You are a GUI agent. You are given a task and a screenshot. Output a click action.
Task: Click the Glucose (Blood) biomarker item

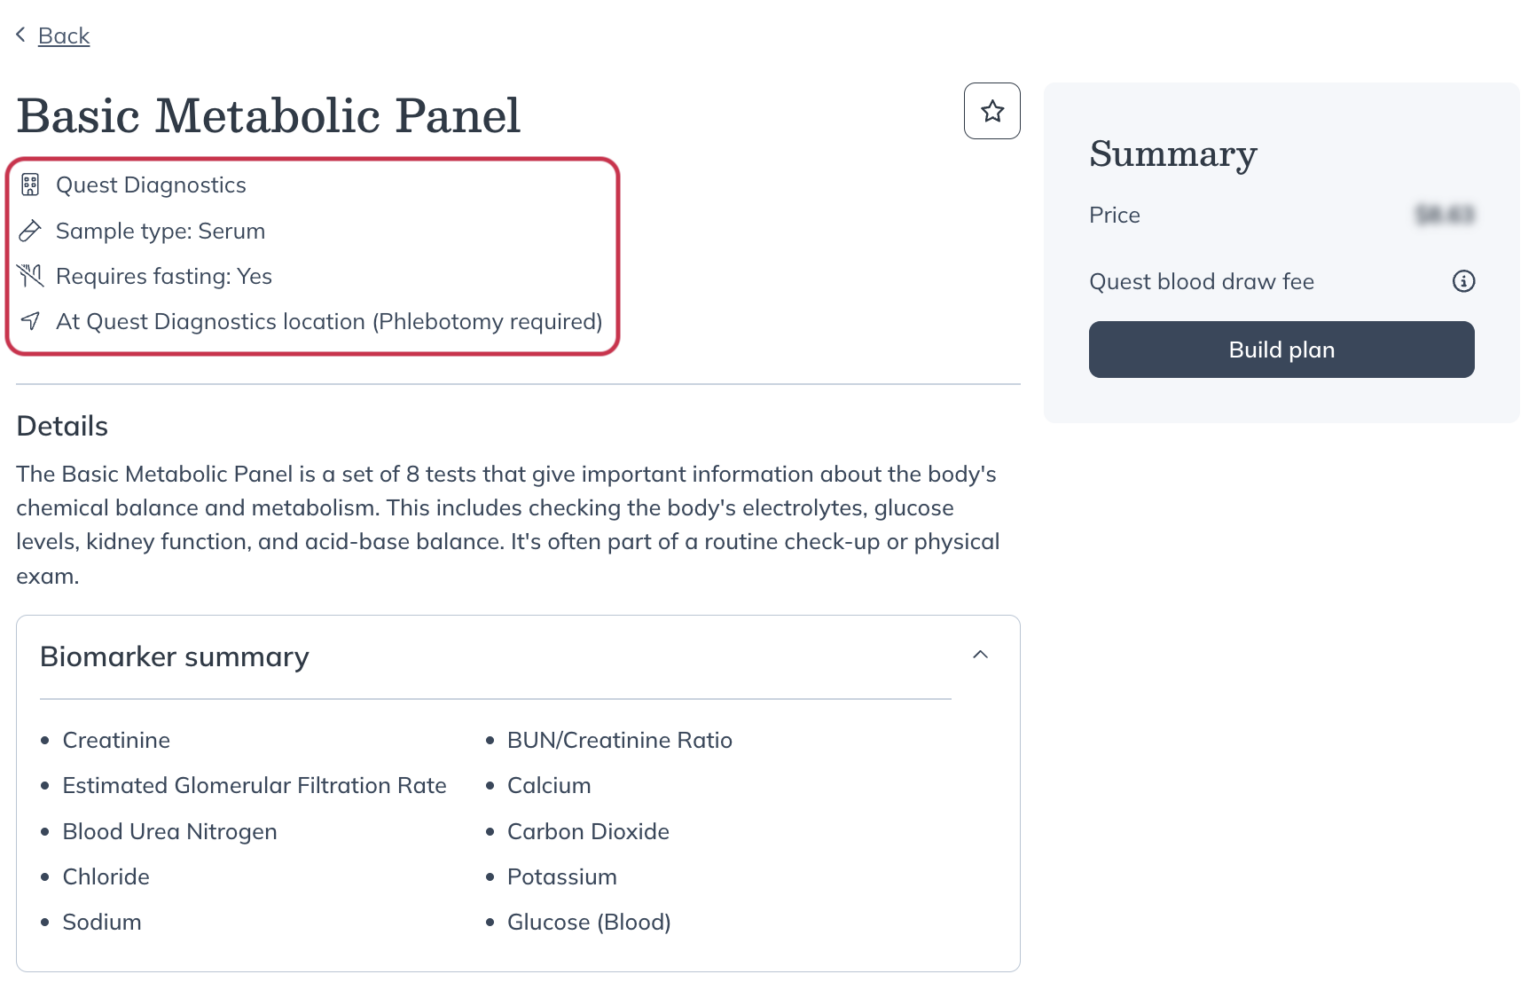(x=588, y=922)
